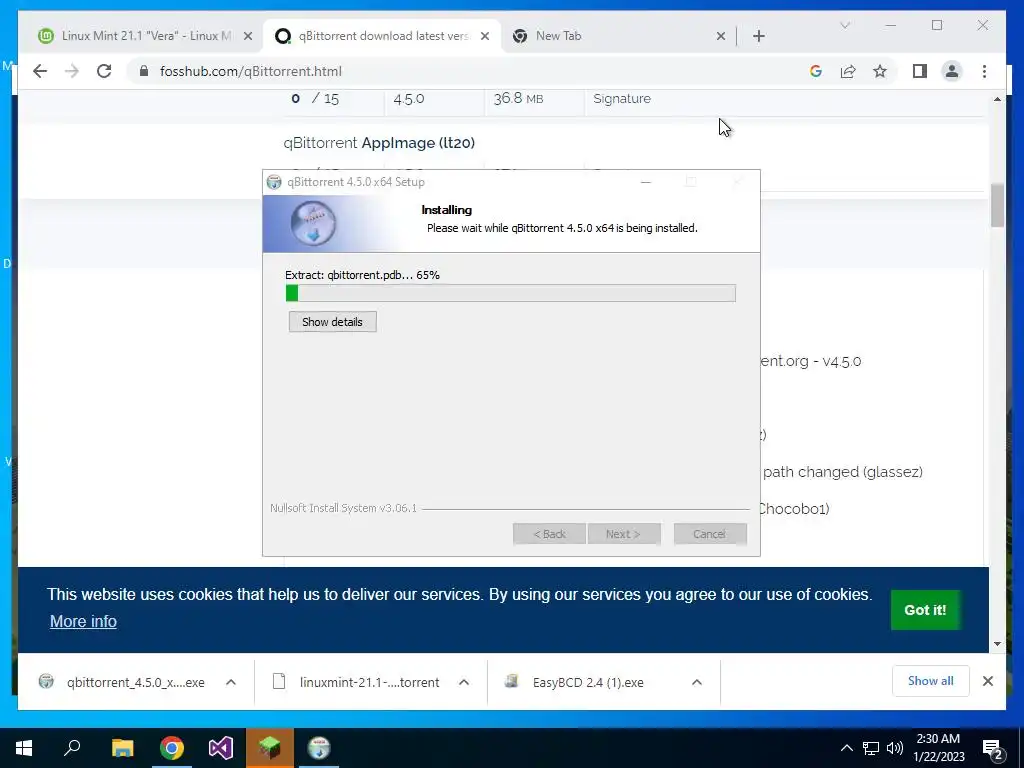
Task: Open Visual Studio from taskbar
Action: point(221,748)
